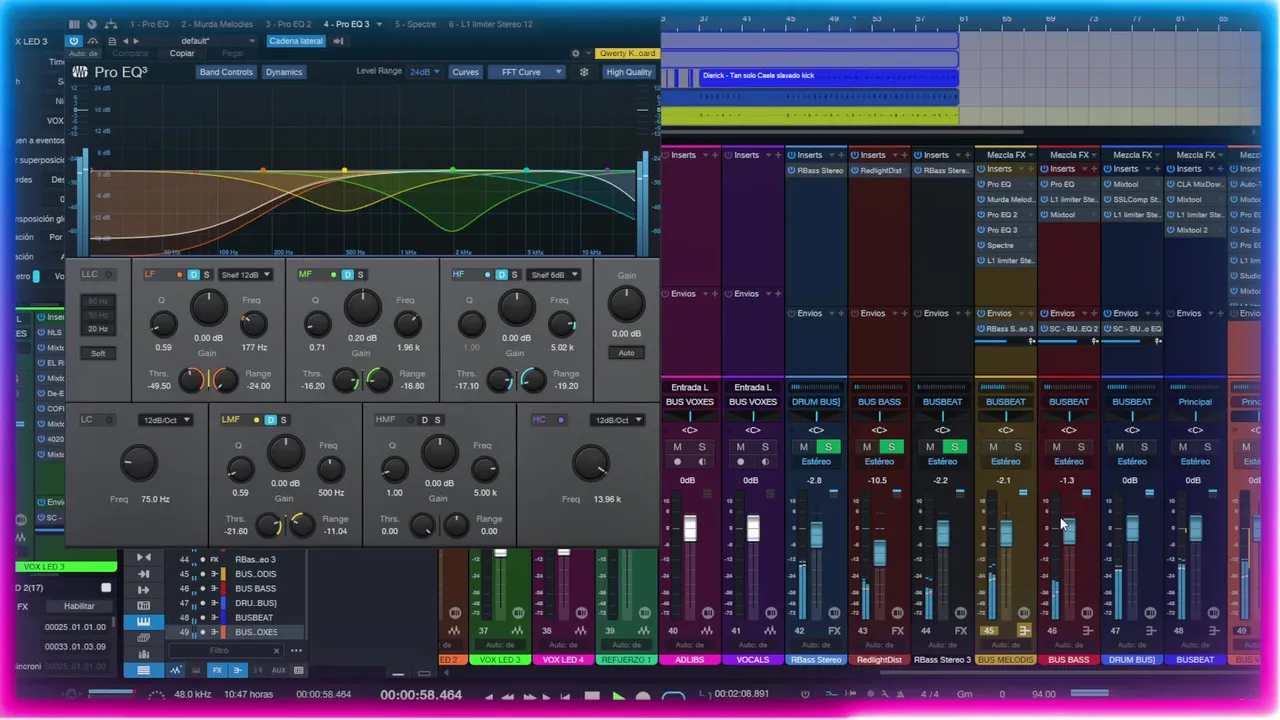Enable HMF band activation dot

(410, 420)
